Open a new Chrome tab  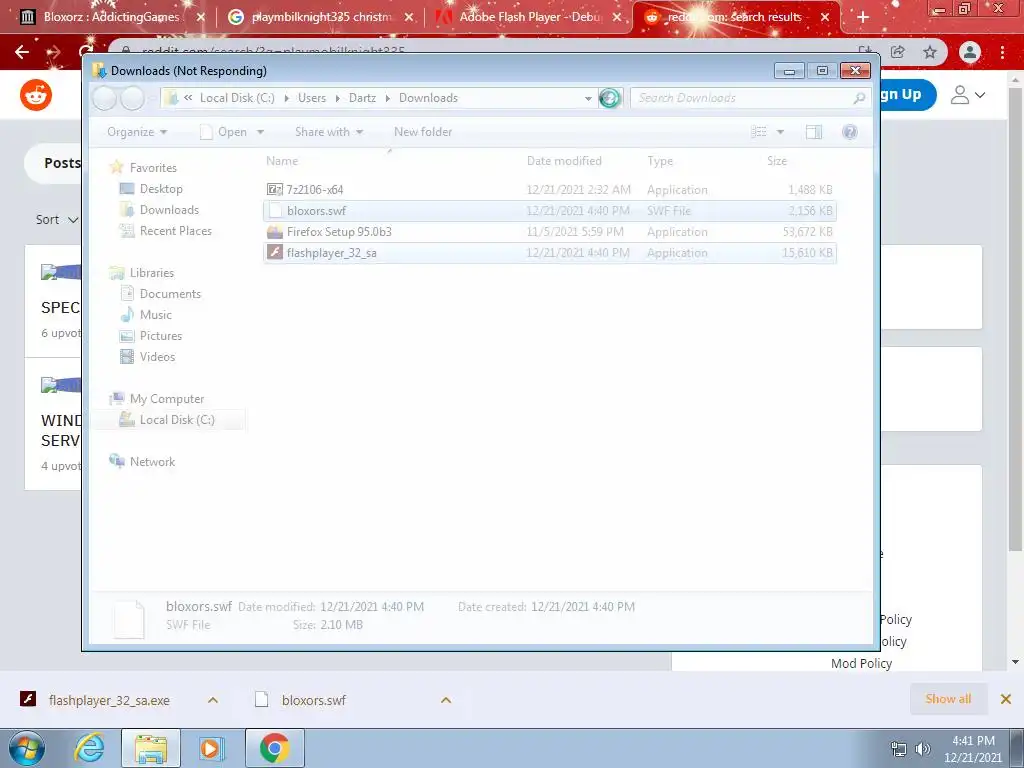click(x=863, y=18)
